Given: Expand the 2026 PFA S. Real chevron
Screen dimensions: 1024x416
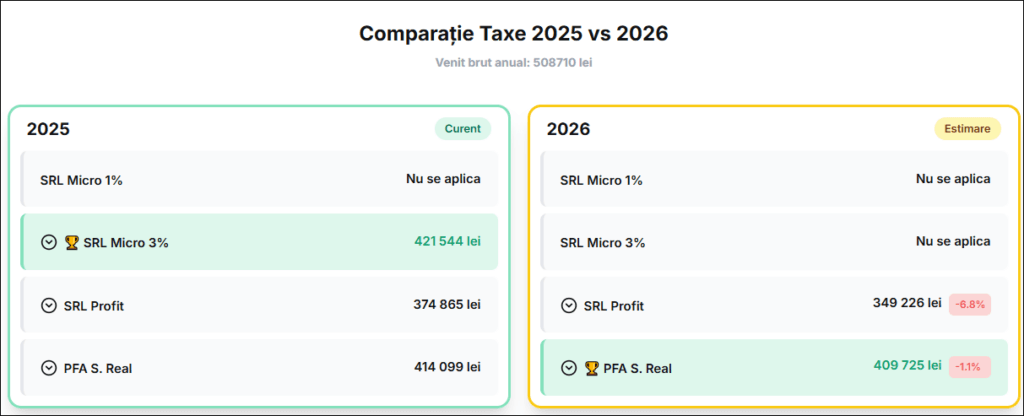Looking at the screenshot, I should coord(569,368).
